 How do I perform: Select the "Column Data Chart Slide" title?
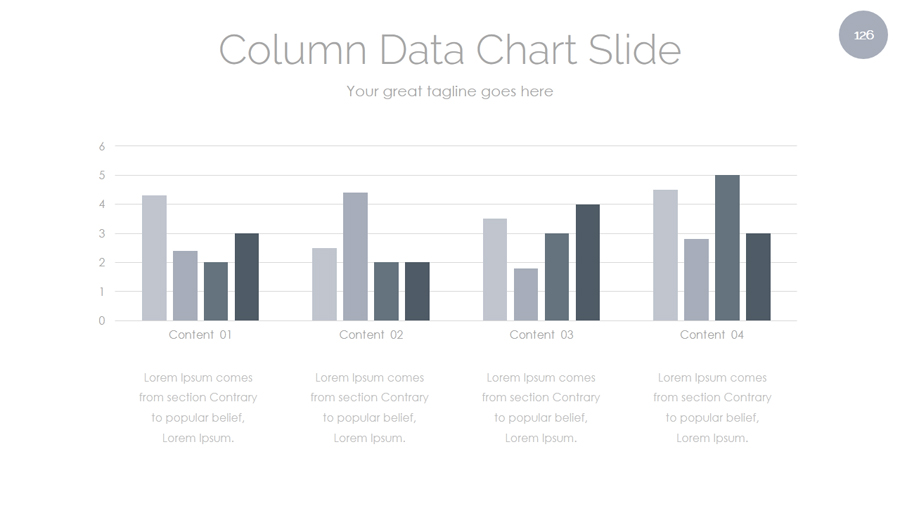[449, 49]
